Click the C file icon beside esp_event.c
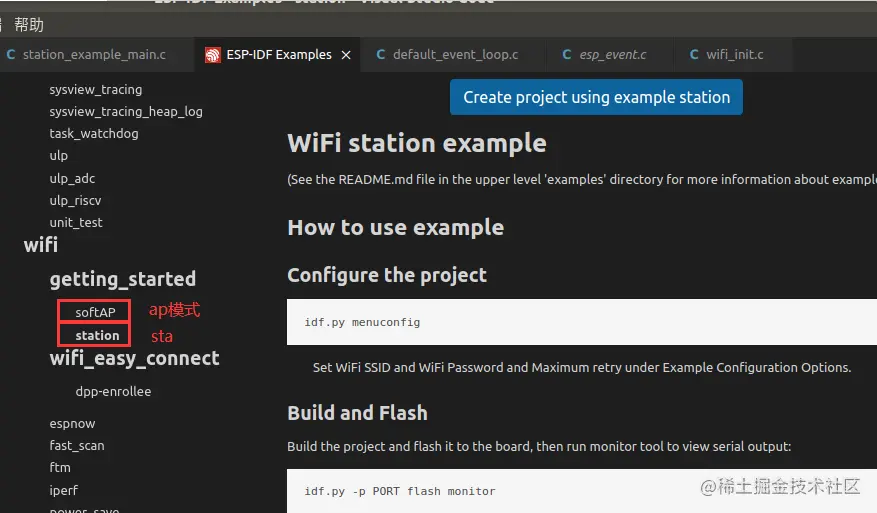The image size is (877, 513). (567, 55)
